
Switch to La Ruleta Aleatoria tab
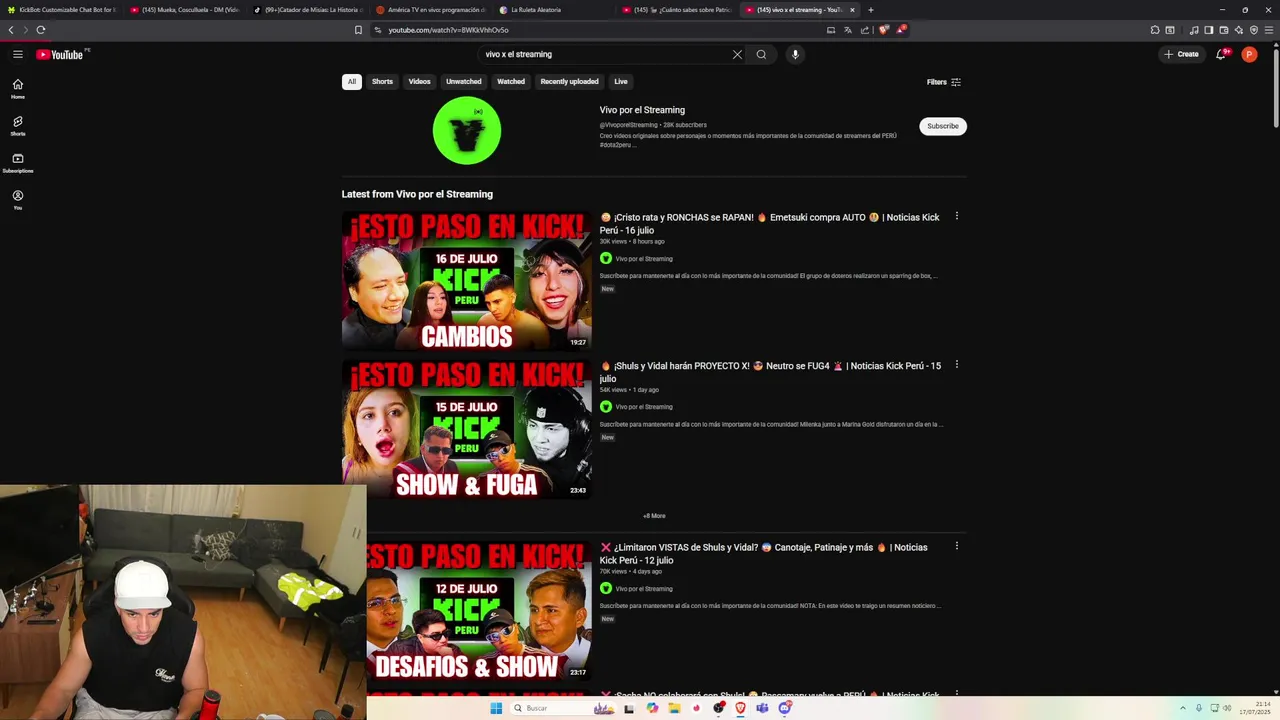(x=553, y=10)
